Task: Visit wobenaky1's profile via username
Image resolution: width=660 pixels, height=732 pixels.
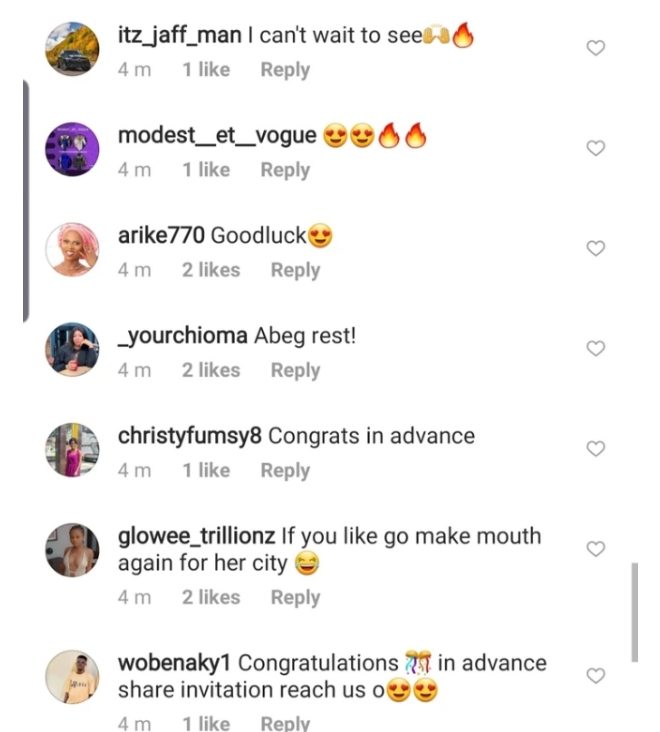Action: click(175, 663)
